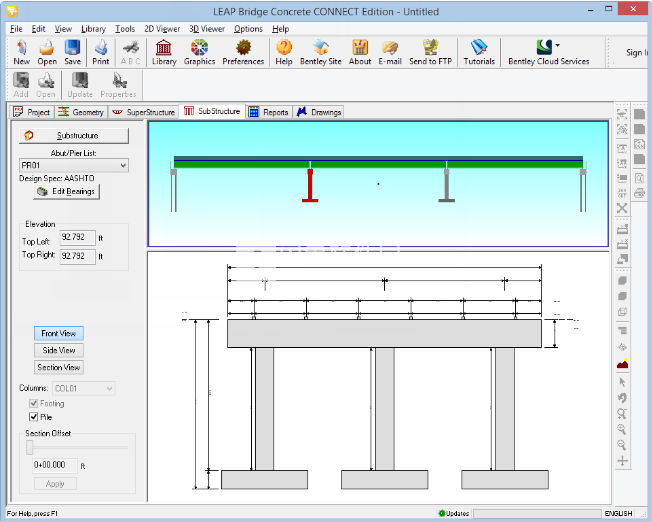
Task: Open the Library toolbar icon
Action: click(x=164, y=52)
